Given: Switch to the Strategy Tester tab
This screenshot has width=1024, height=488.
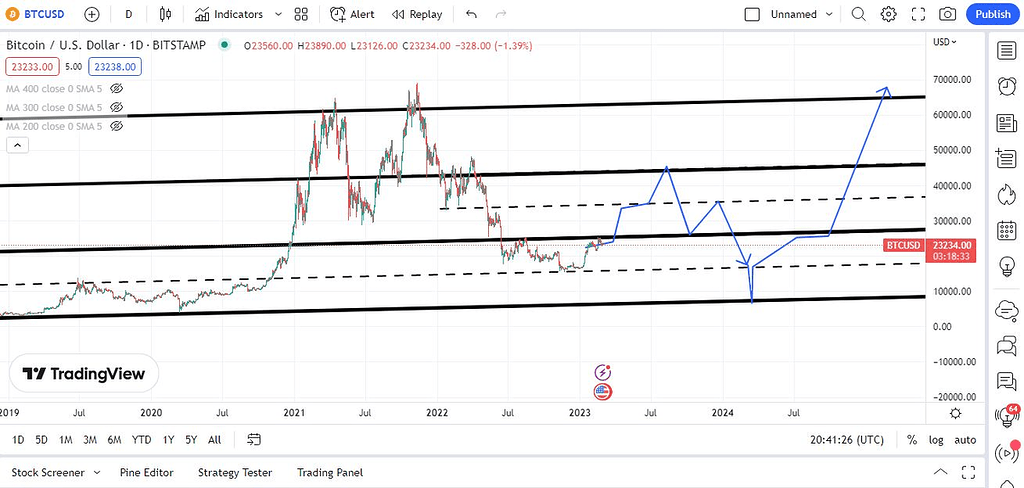Looking at the screenshot, I should click(235, 472).
